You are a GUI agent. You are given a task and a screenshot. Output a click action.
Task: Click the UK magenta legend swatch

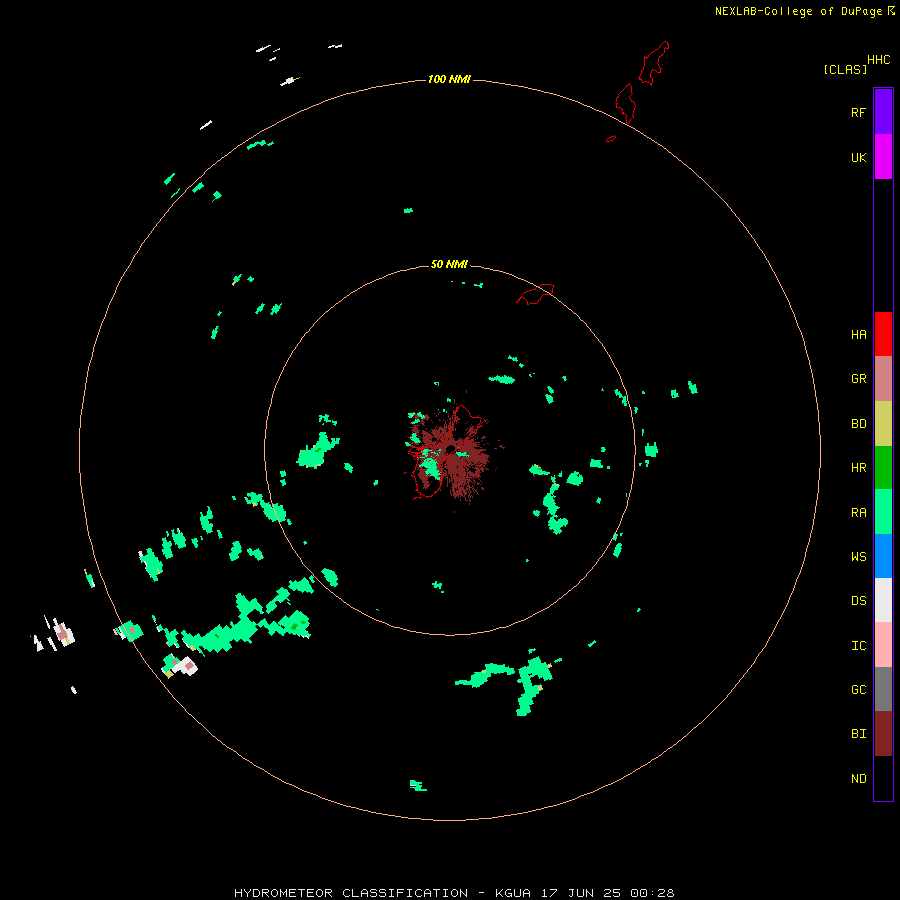pos(883,157)
